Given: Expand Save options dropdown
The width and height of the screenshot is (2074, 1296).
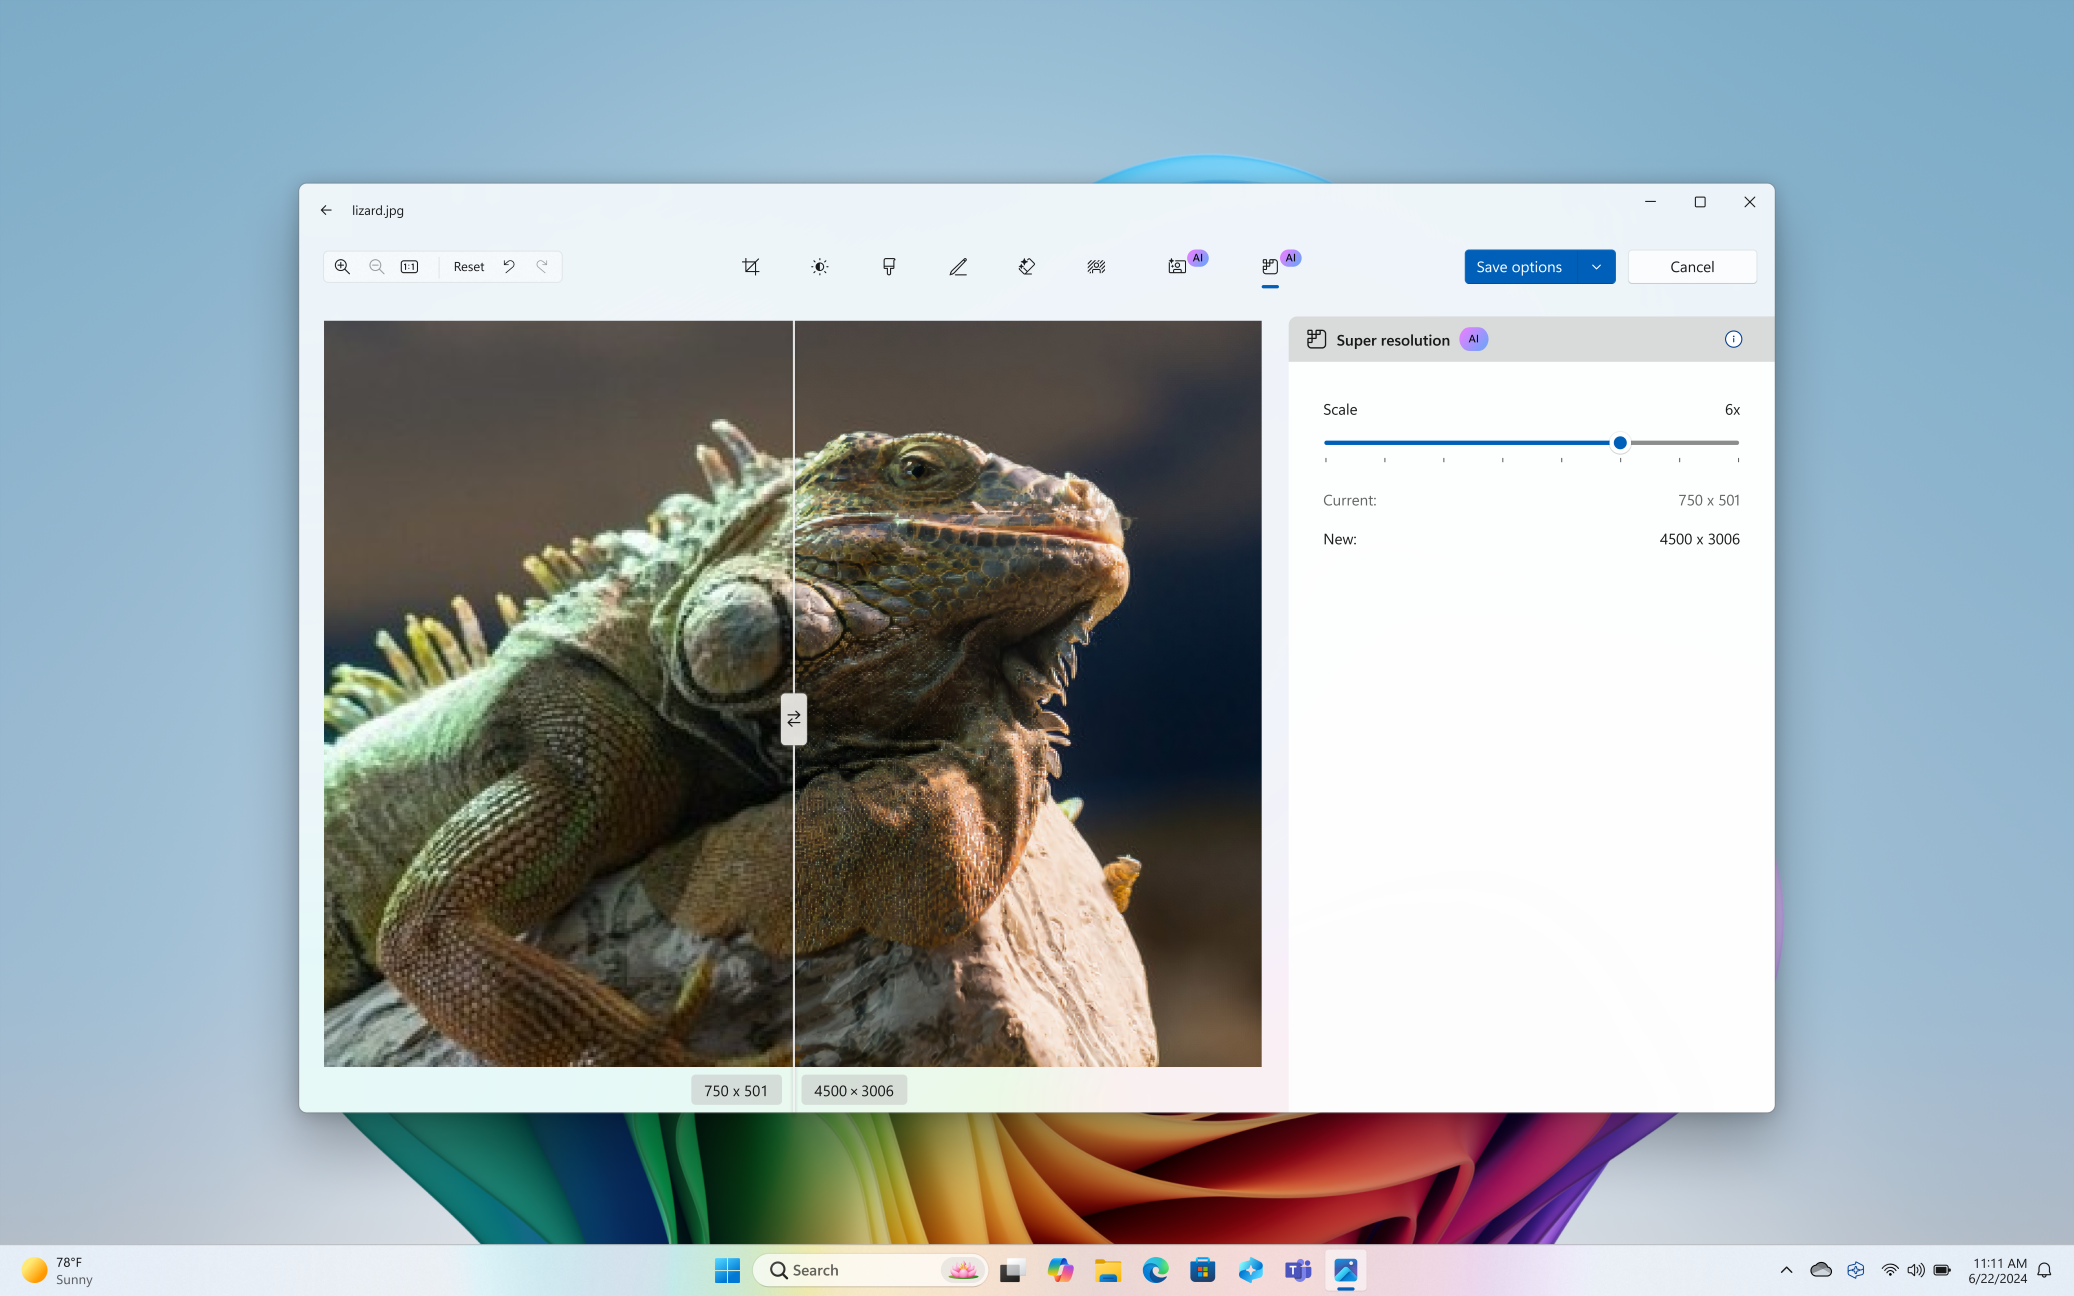Looking at the screenshot, I should [1596, 266].
